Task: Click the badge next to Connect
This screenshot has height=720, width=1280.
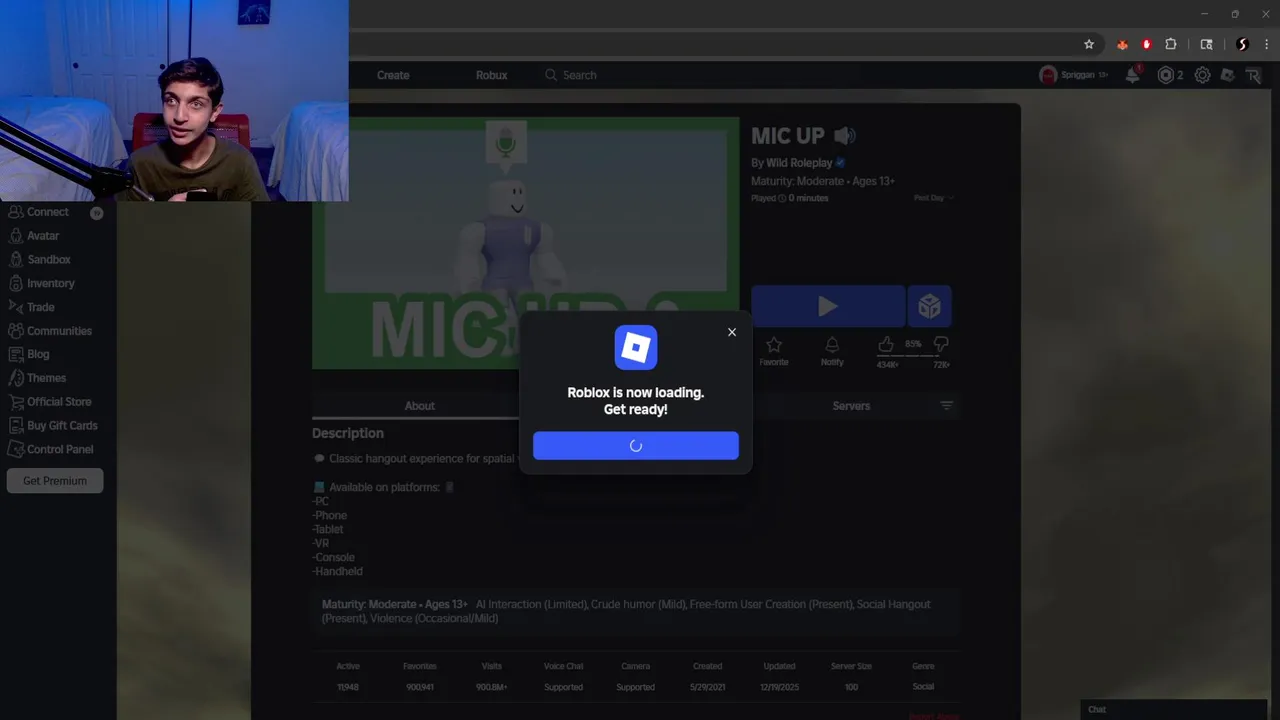Action: pos(96,213)
